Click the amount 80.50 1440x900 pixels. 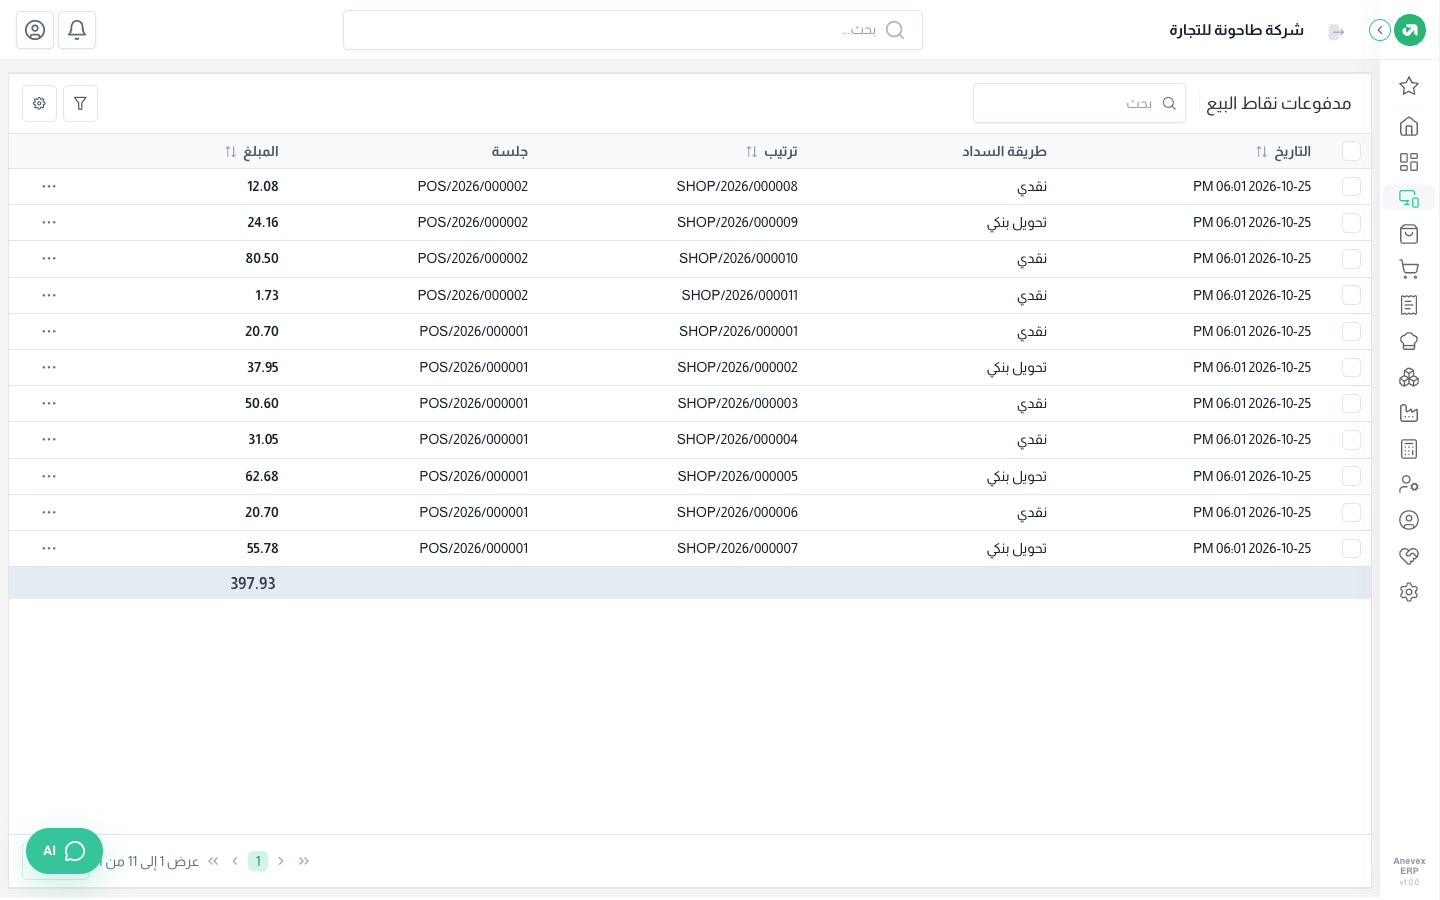(262, 259)
